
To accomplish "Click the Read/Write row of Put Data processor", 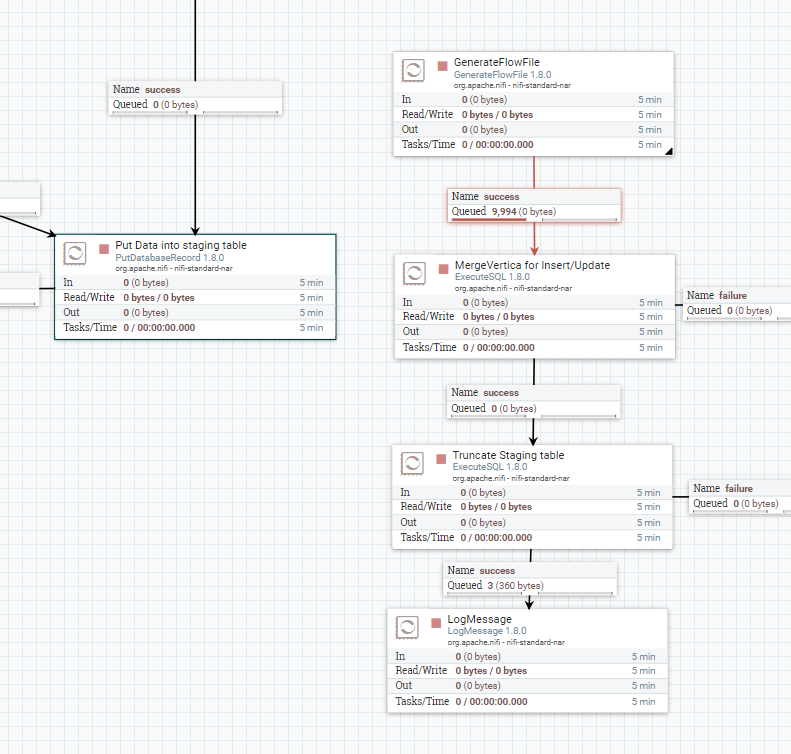I will [195, 298].
